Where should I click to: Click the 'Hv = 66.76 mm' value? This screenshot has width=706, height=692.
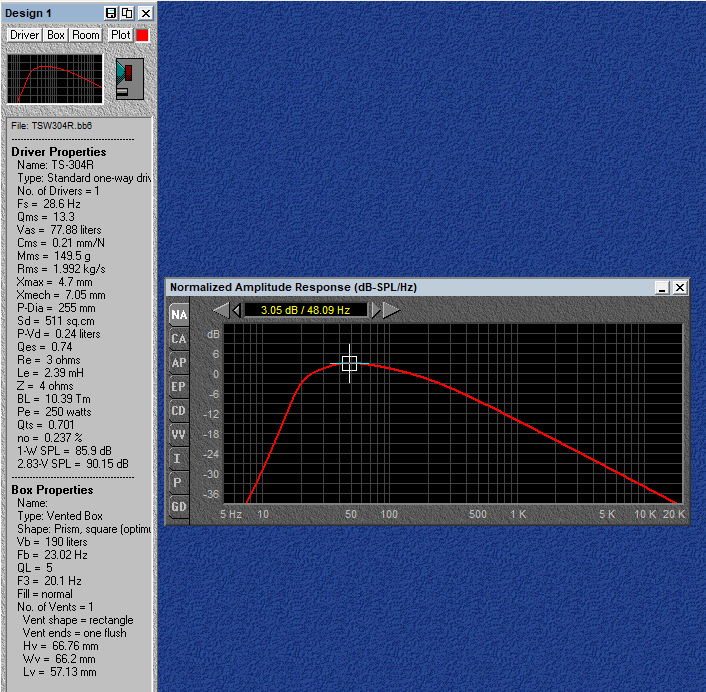[x=61, y=646]
